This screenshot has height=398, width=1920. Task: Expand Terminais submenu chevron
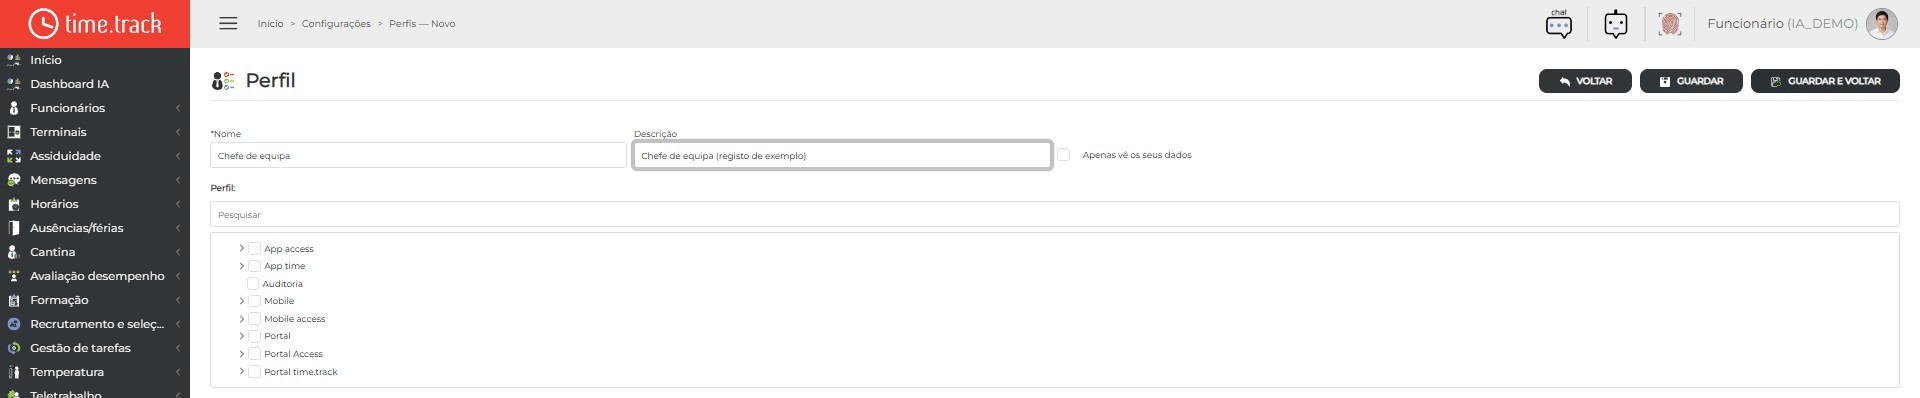178,132
